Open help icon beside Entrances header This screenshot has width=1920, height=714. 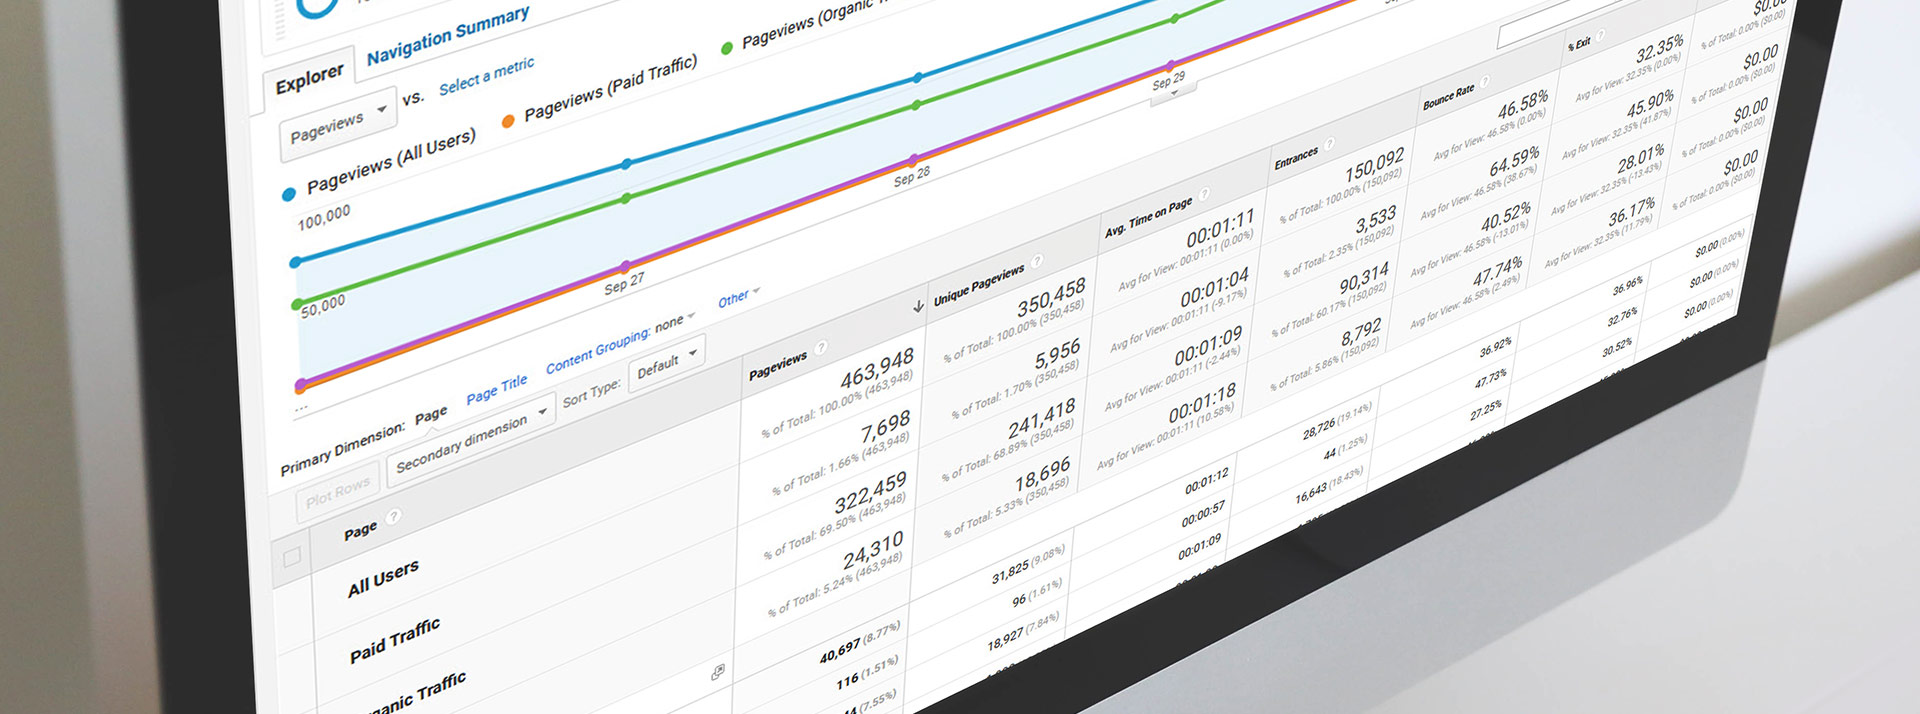[1330, 145]
